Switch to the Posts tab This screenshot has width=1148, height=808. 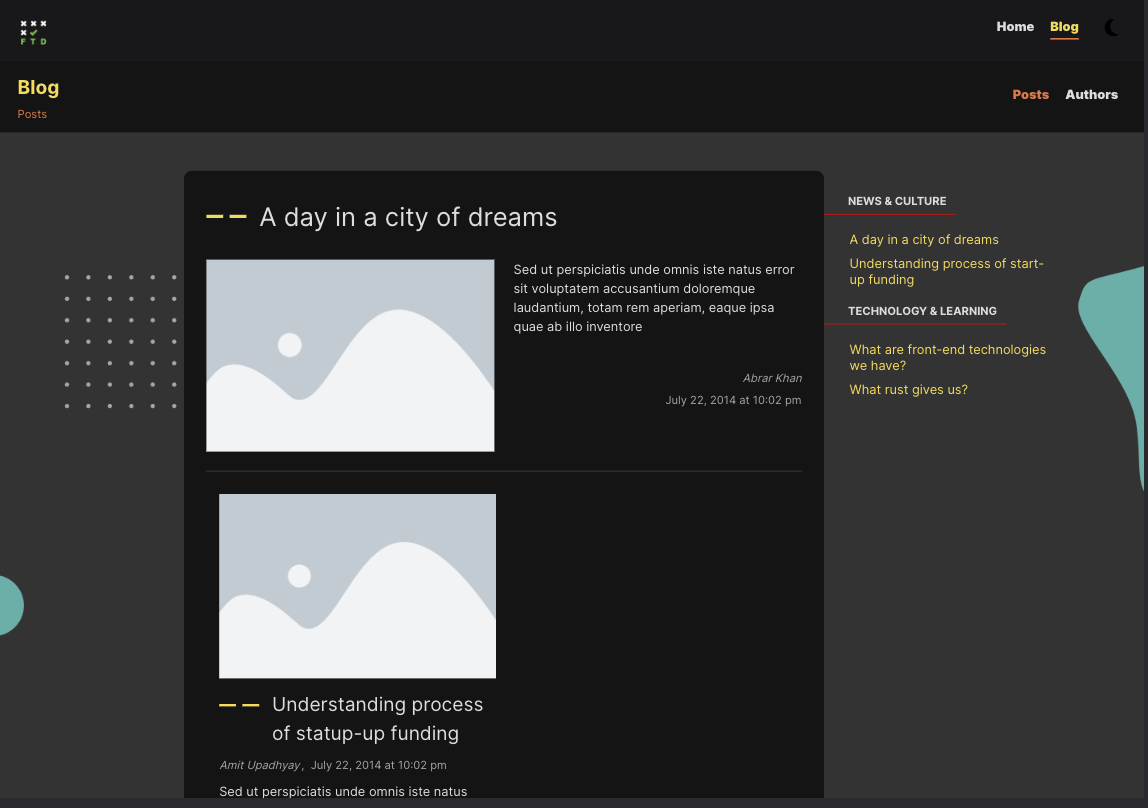[1030, 94]
